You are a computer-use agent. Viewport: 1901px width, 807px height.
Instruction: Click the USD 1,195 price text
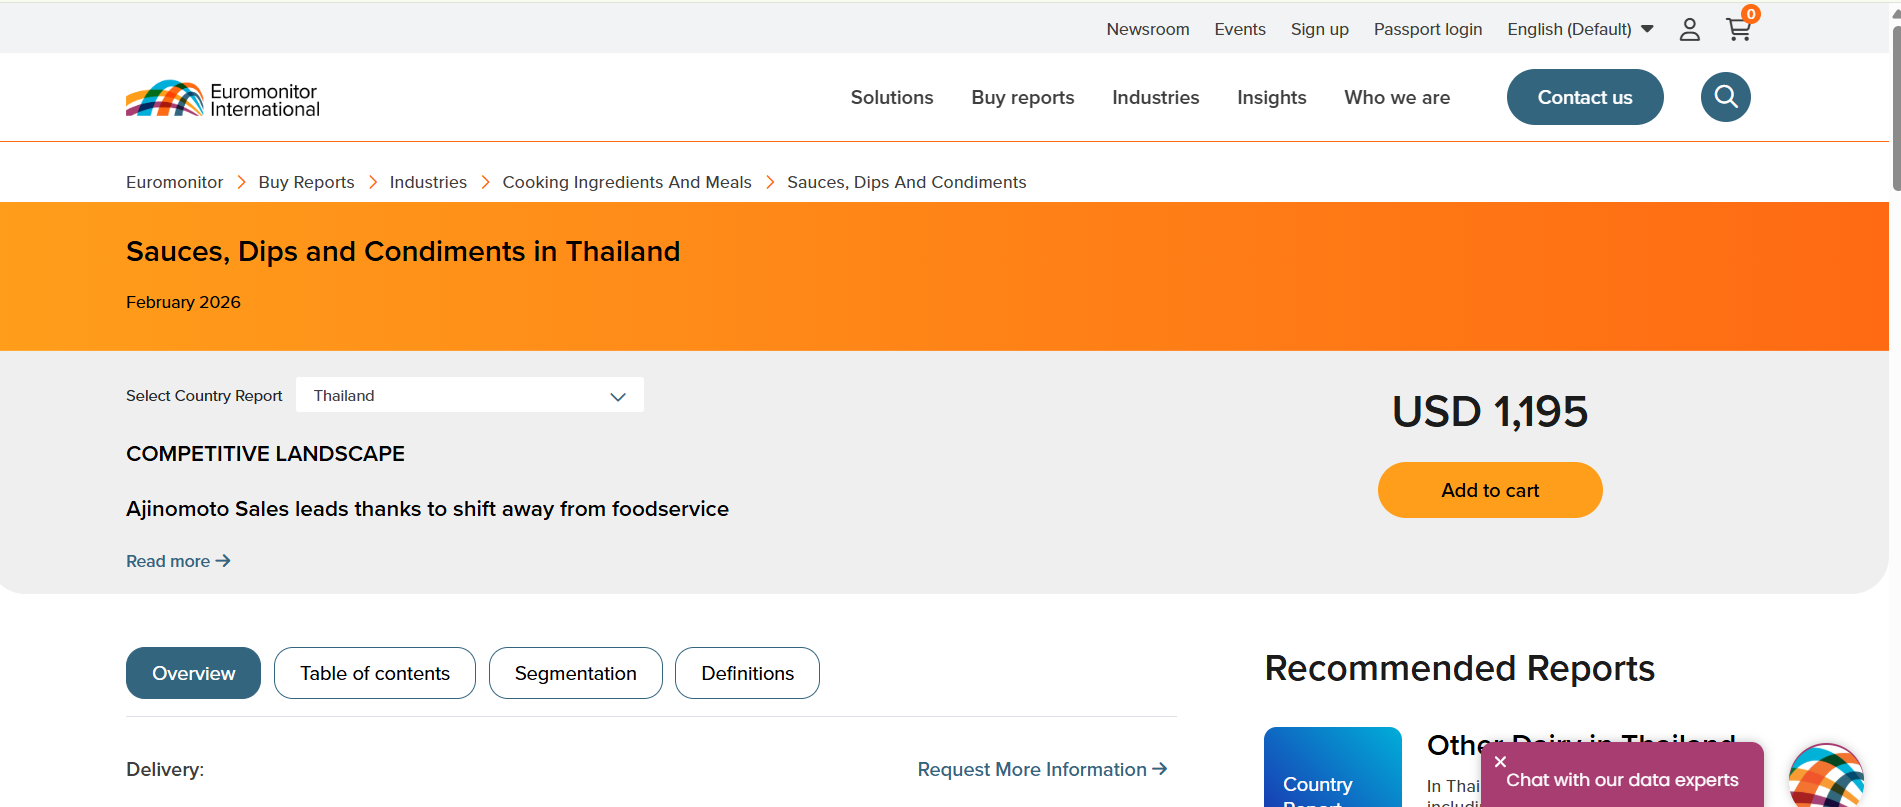(1490, 412)
